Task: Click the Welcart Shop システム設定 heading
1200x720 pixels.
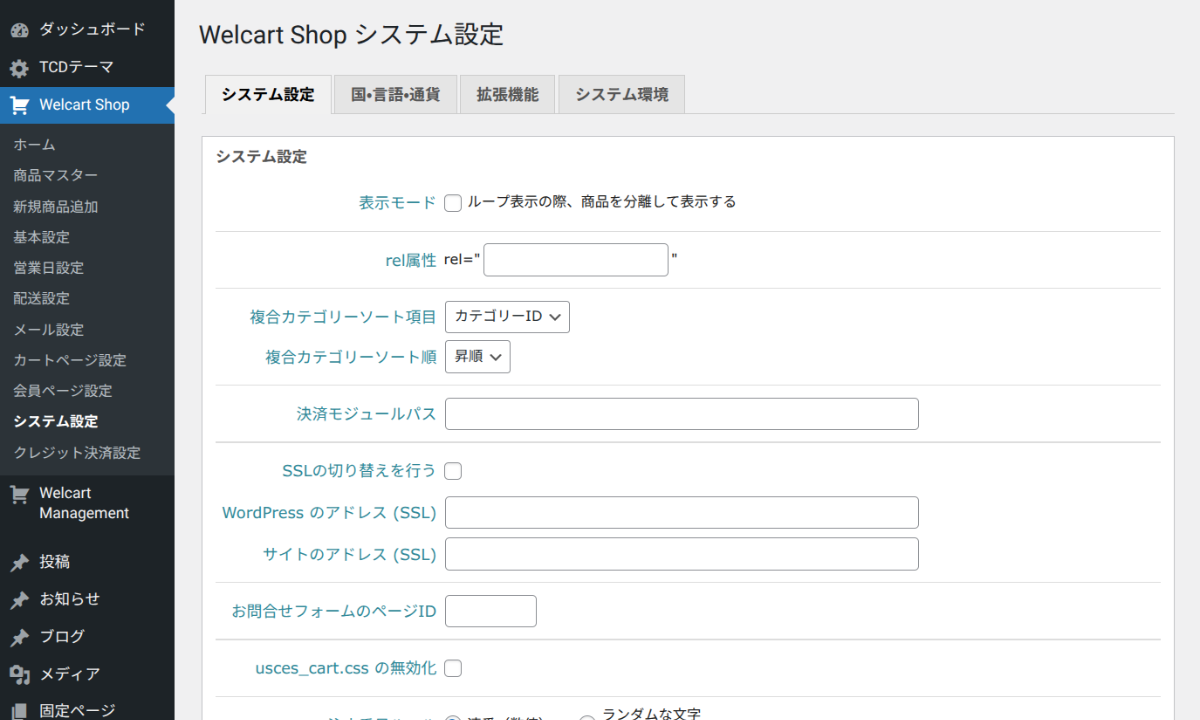Action: 351,35
